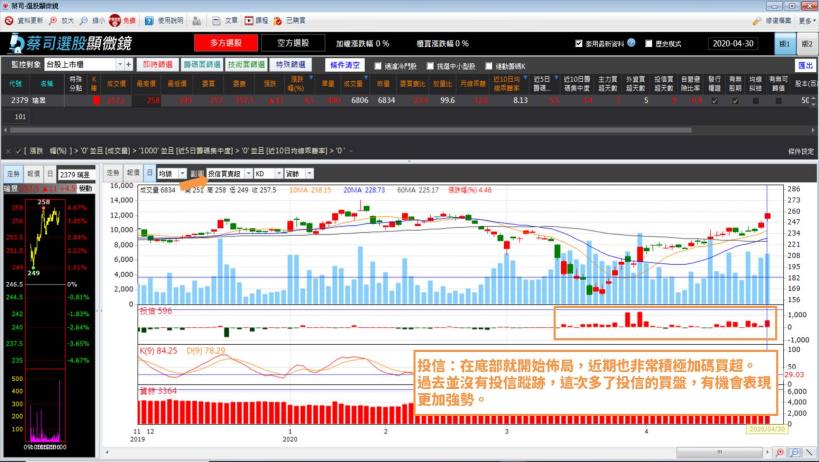Screen dimensions: 819x462
Task: Select 走勢 tab in left mini chart panel
Action: (13, 174)
